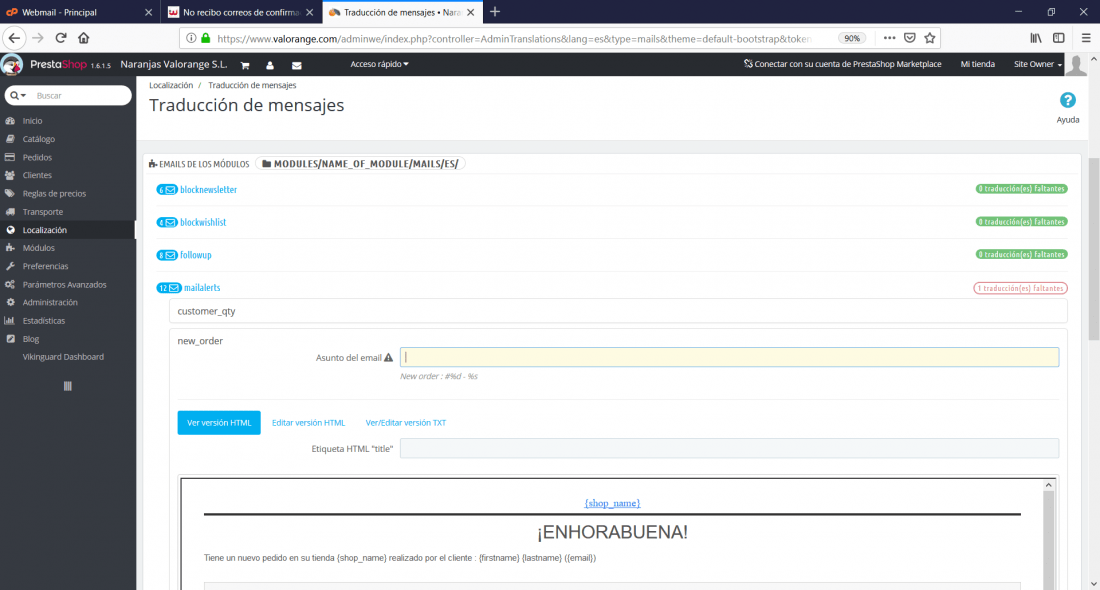Image resolution: width=1100 pixels, height=590 pixels.
Task: Open the messages envelope icon in header
Action: (297, 65)
